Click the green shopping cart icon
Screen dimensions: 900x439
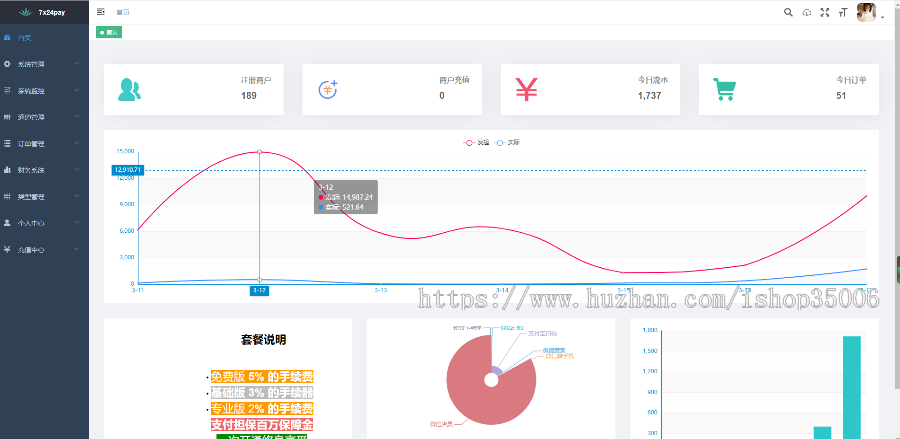click(724, 90)
